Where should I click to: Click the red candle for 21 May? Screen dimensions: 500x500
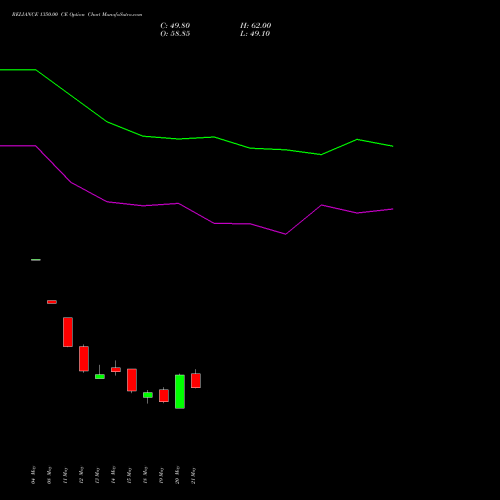tap(196, 380)
